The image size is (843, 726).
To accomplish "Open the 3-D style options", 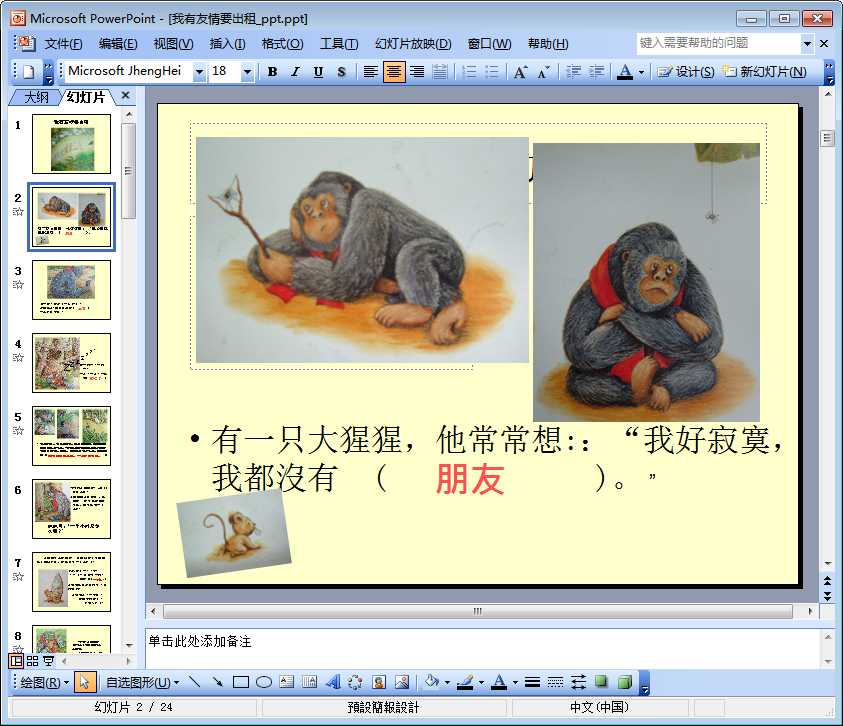I will pyautogui.click(x=624, y=683).
